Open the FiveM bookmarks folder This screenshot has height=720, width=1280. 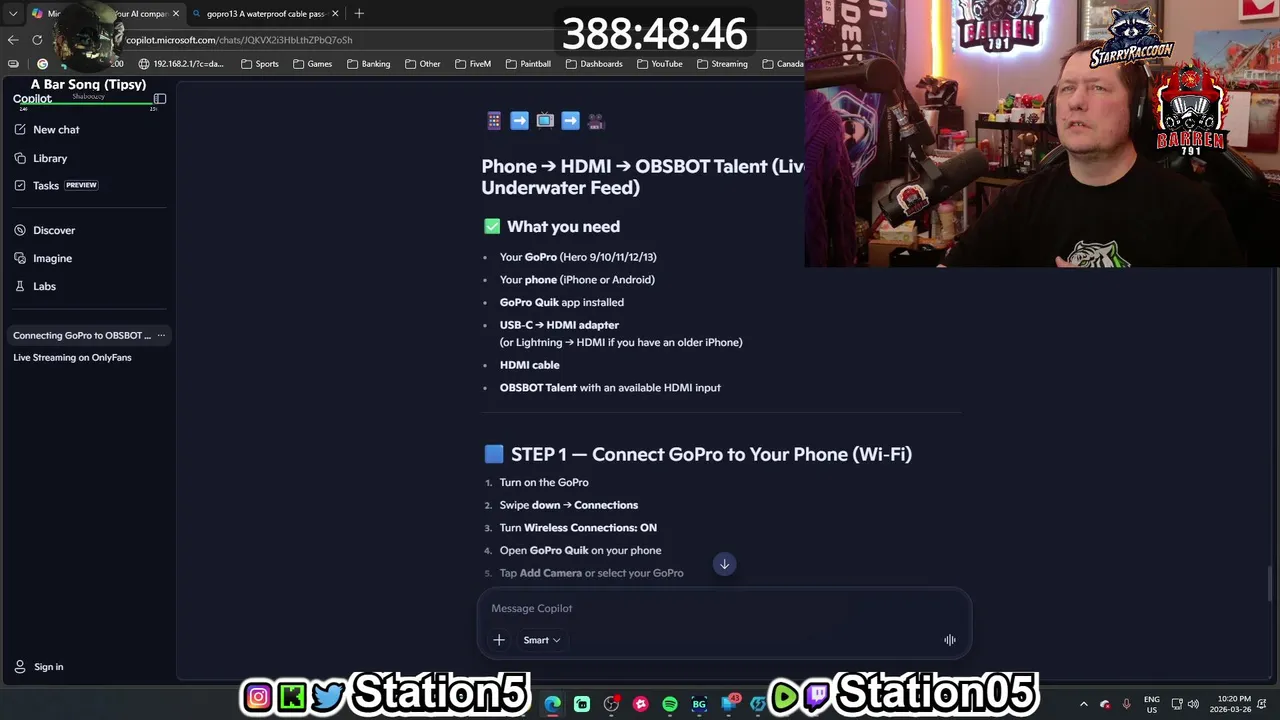click(x=473, y=64)
